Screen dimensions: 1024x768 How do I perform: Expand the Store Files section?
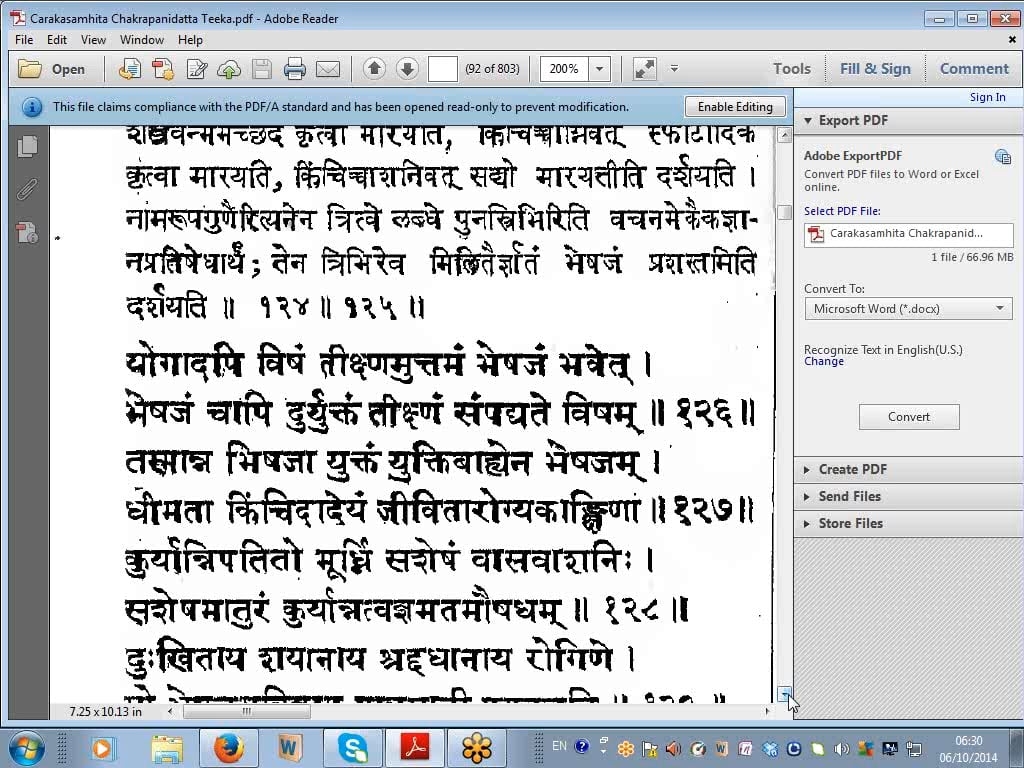(x=850, y=523)
